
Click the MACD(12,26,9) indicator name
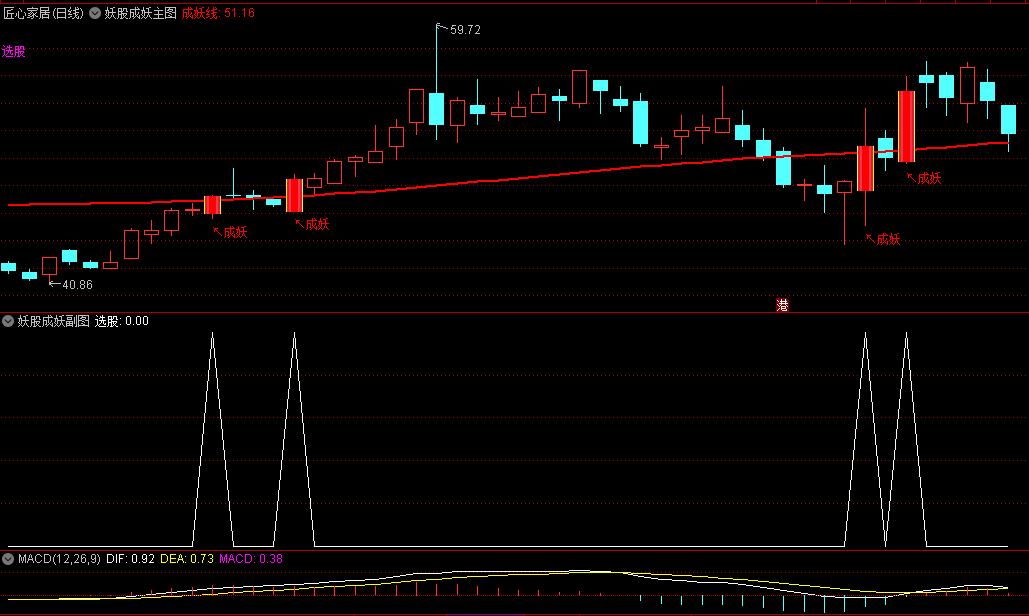point(59,559)
